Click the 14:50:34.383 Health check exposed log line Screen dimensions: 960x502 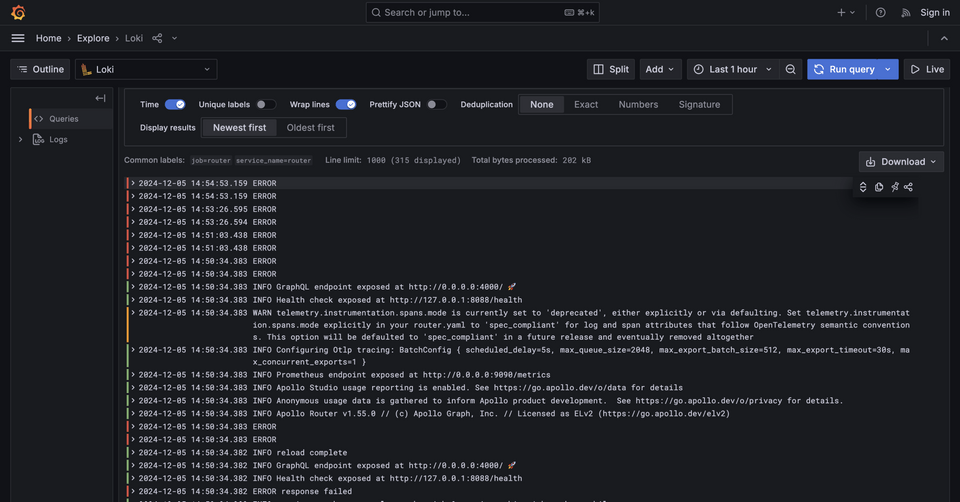tap(388, 300)
